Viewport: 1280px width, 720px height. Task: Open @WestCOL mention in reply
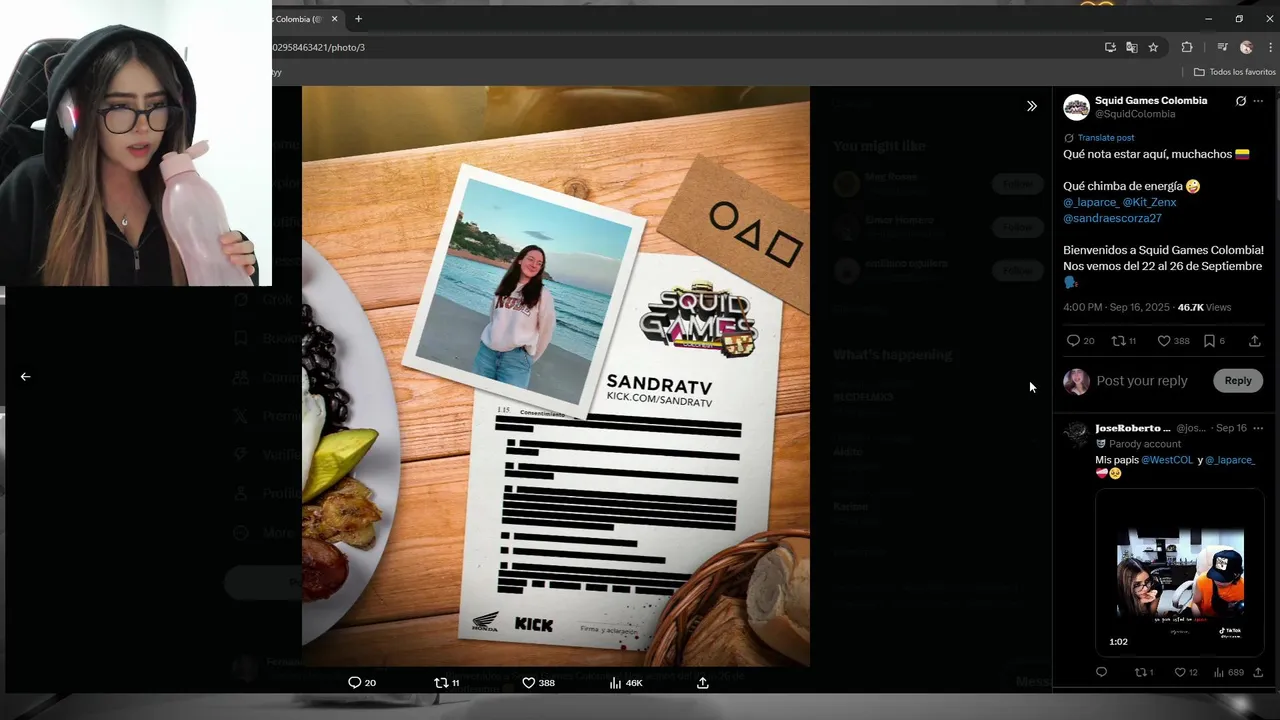coord(1167,460)
